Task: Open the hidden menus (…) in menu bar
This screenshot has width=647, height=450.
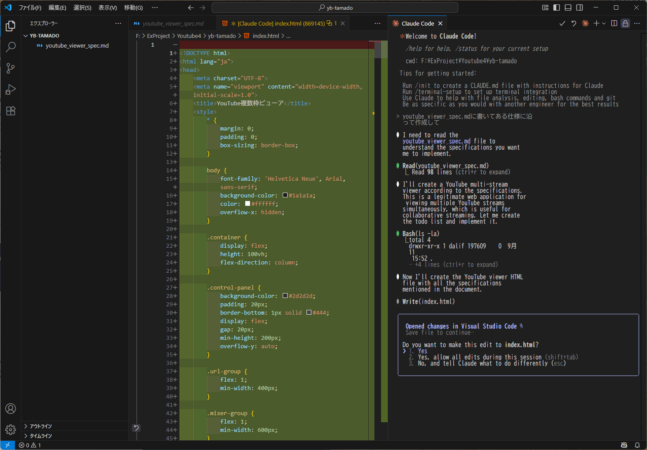Action: click(155, 7)
